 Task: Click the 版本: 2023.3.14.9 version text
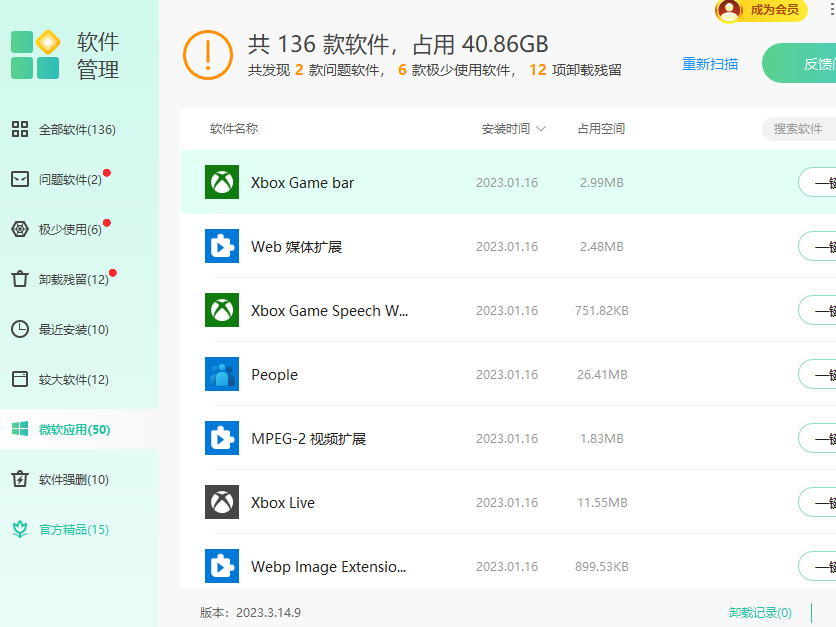click(x=250, y=613)
